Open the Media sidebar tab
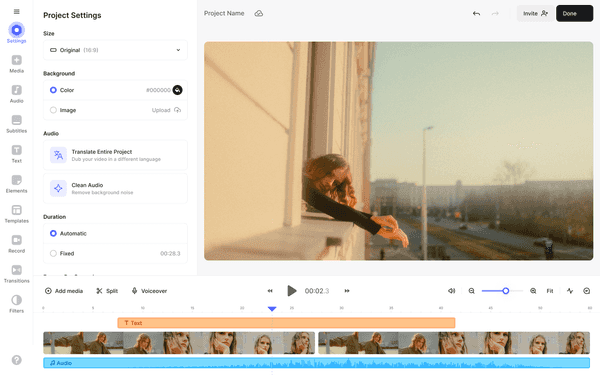 pos(16,64)
